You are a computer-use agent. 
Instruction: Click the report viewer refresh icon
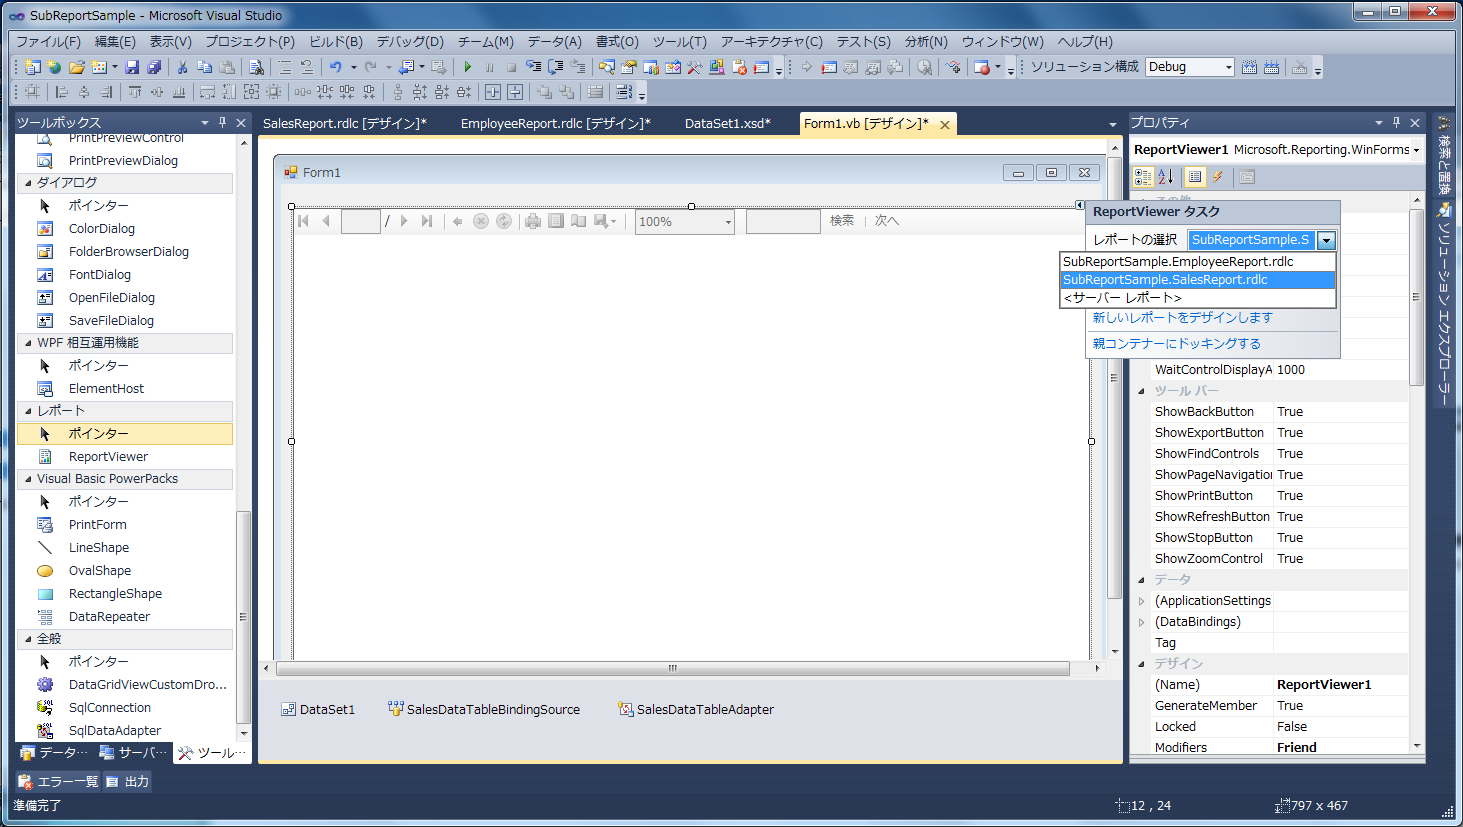504,221
